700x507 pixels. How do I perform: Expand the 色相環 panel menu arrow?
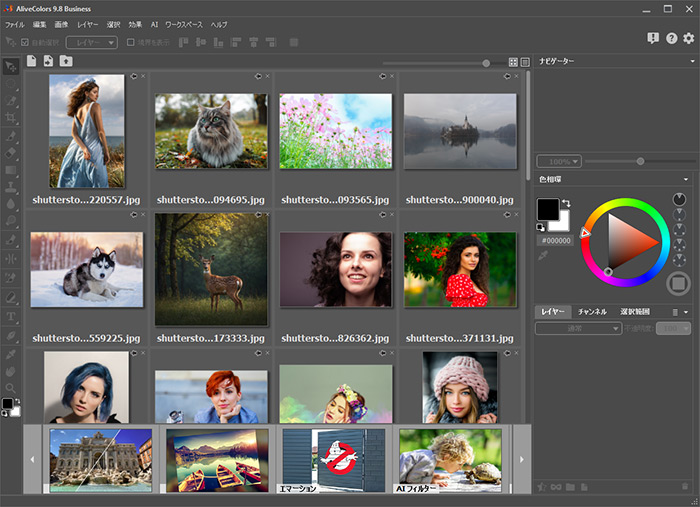[x=686, y=179]
